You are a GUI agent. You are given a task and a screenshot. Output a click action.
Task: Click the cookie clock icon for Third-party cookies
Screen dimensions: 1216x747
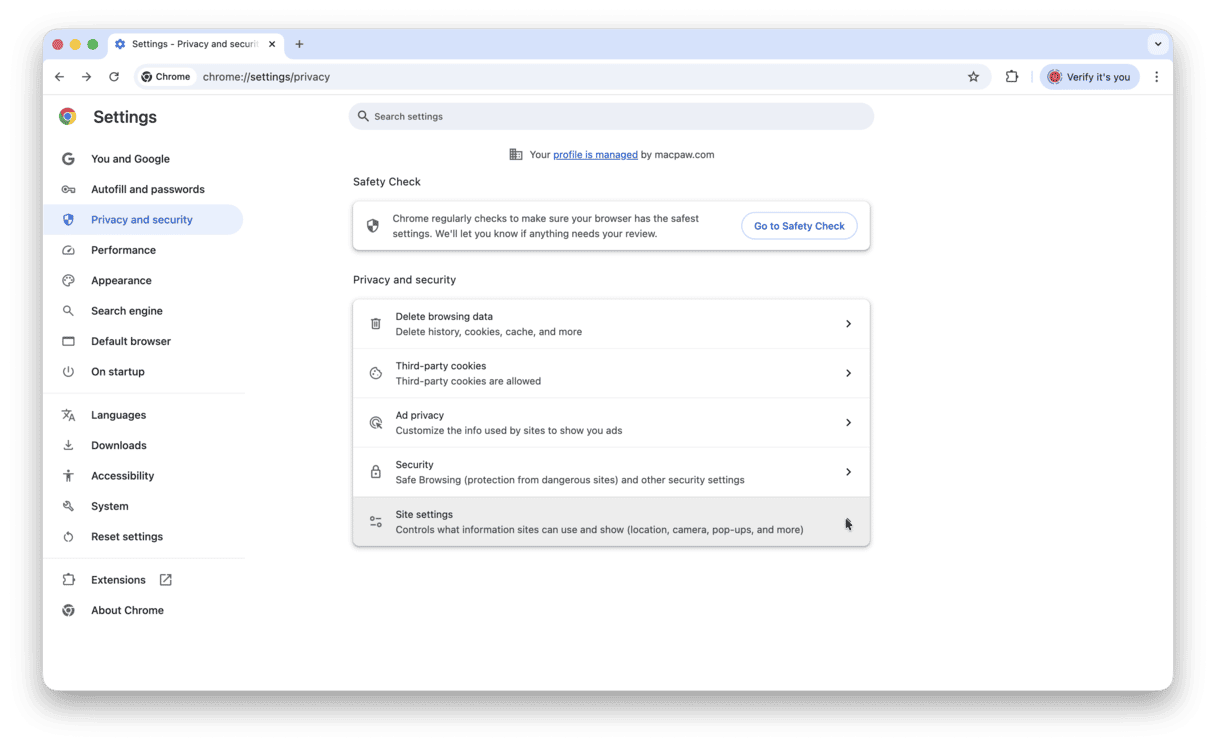pos(375,372)
